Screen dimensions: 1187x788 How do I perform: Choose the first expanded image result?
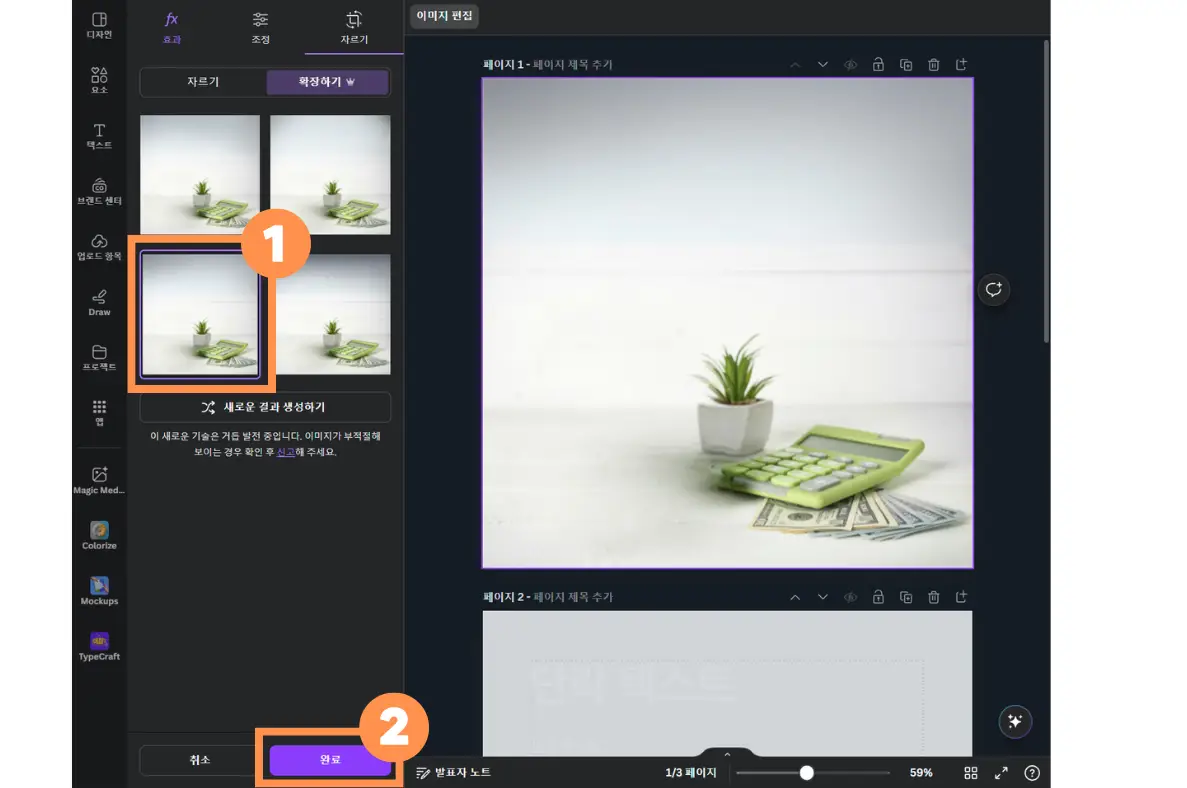(x=200, y=174)
